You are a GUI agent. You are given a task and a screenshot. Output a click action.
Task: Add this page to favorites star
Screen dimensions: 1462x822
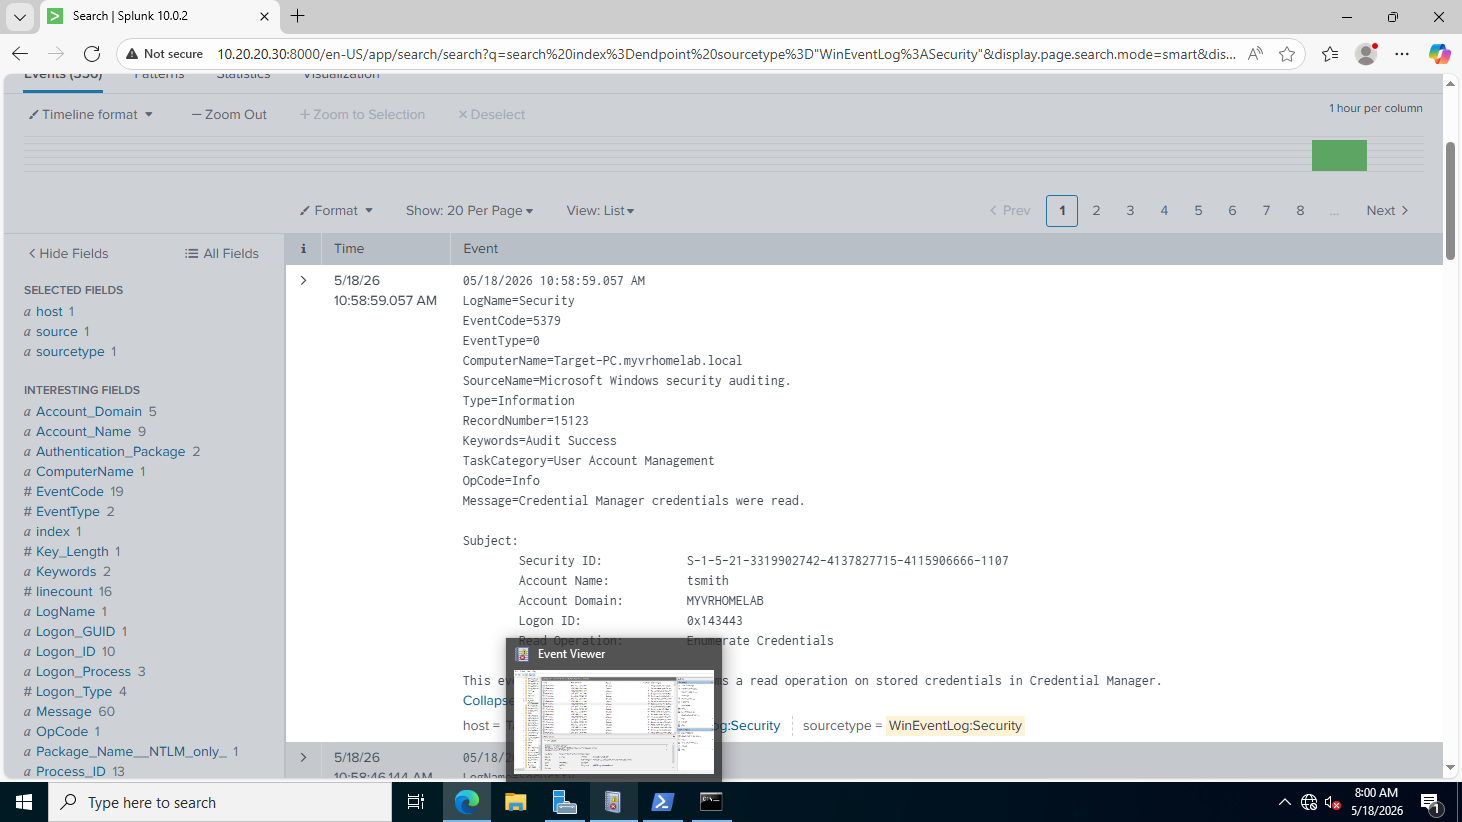[x=1287, y=54]
